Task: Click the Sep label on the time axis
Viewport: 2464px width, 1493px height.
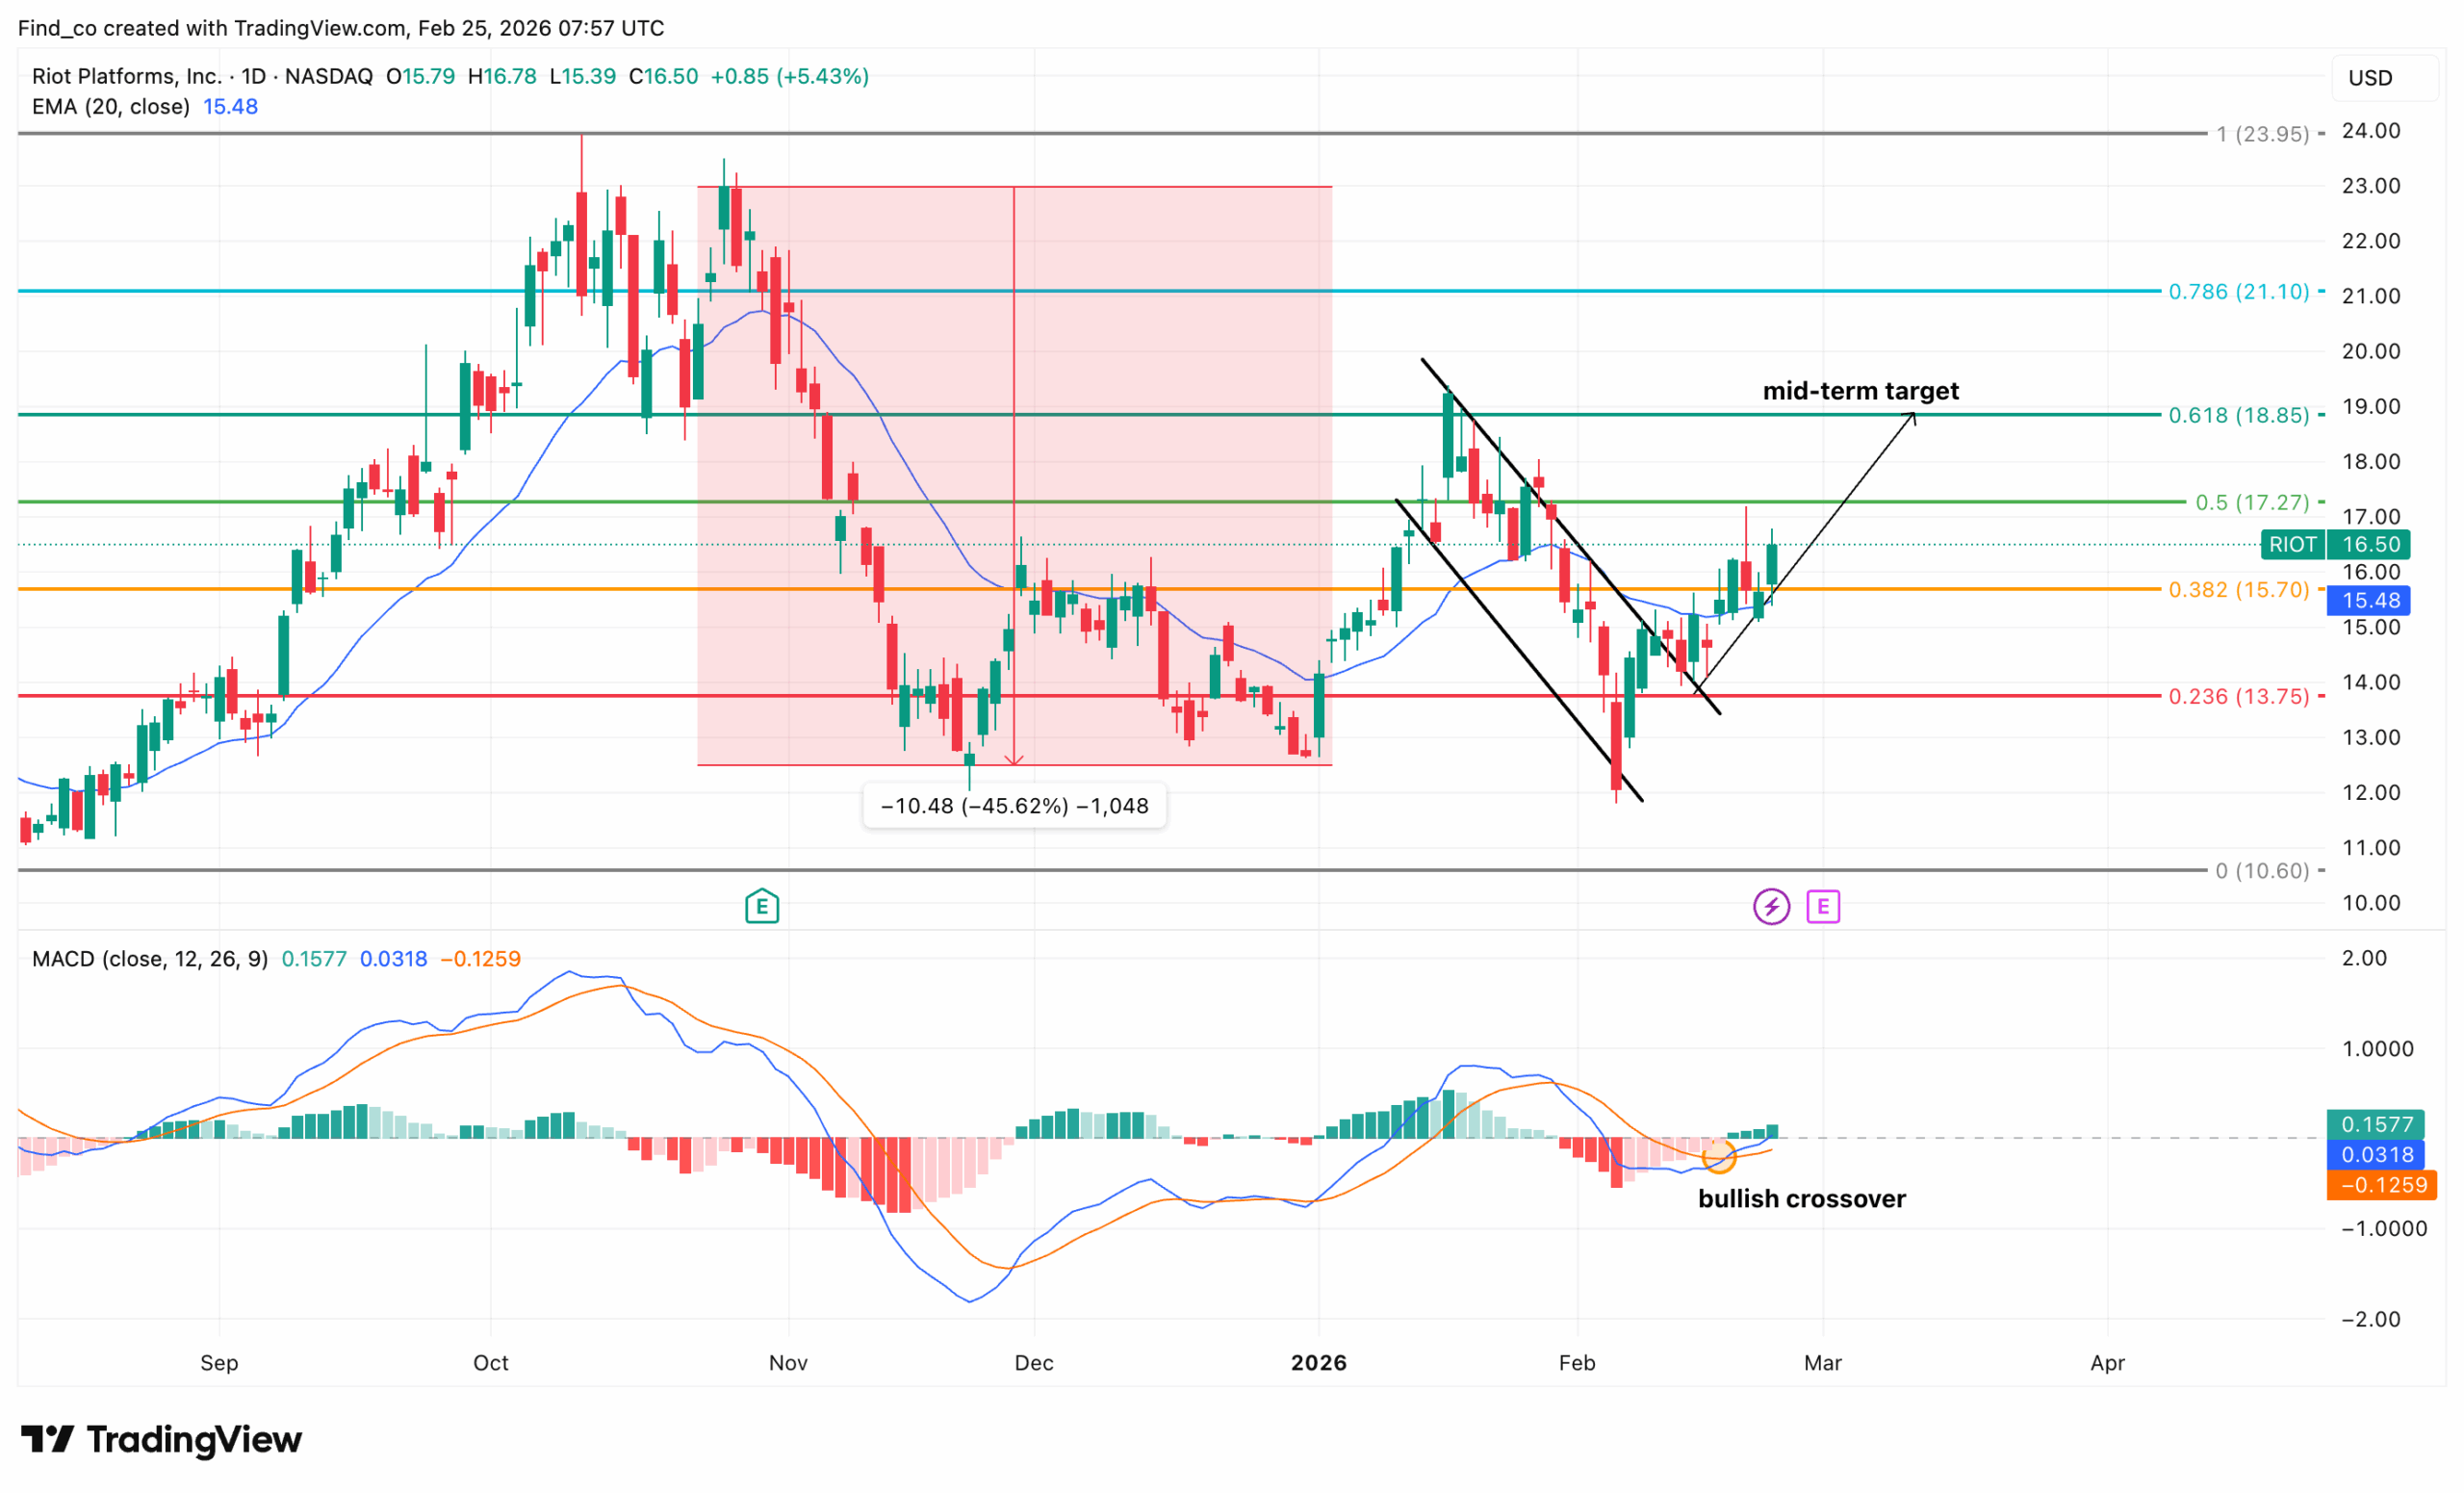Action: pos(219,1363)
